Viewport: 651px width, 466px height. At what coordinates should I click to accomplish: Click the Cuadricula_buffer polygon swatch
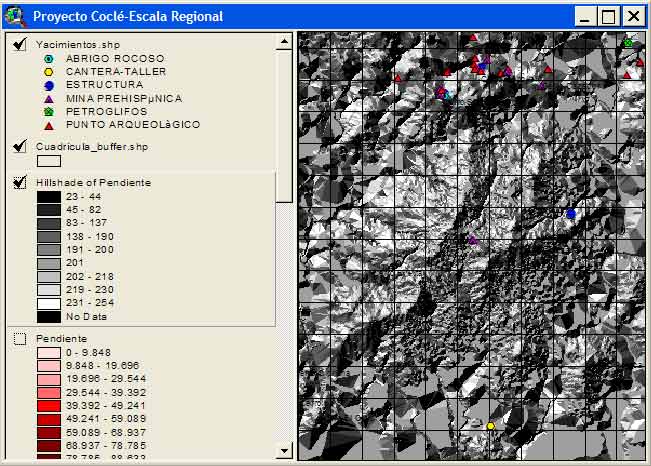click(x=49, y=160)
